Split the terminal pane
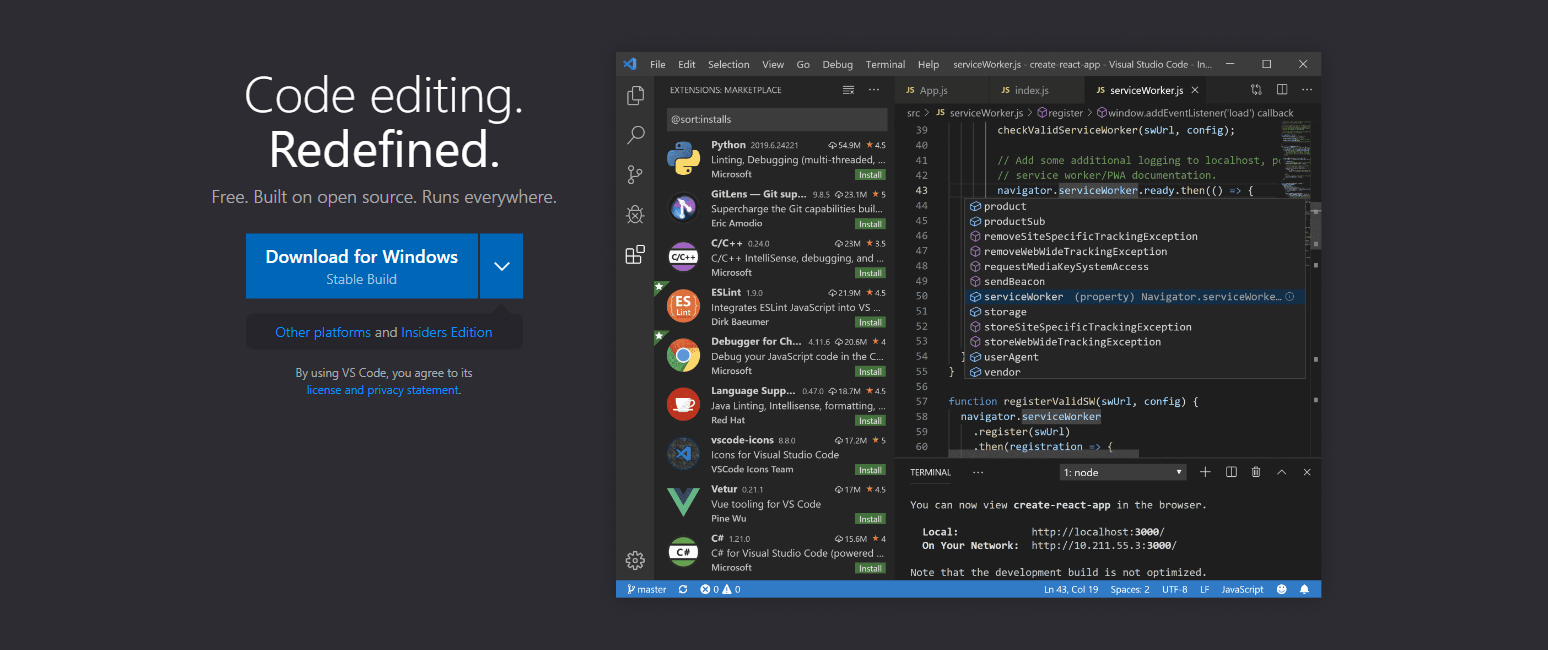 click(x=1231, y=472)
